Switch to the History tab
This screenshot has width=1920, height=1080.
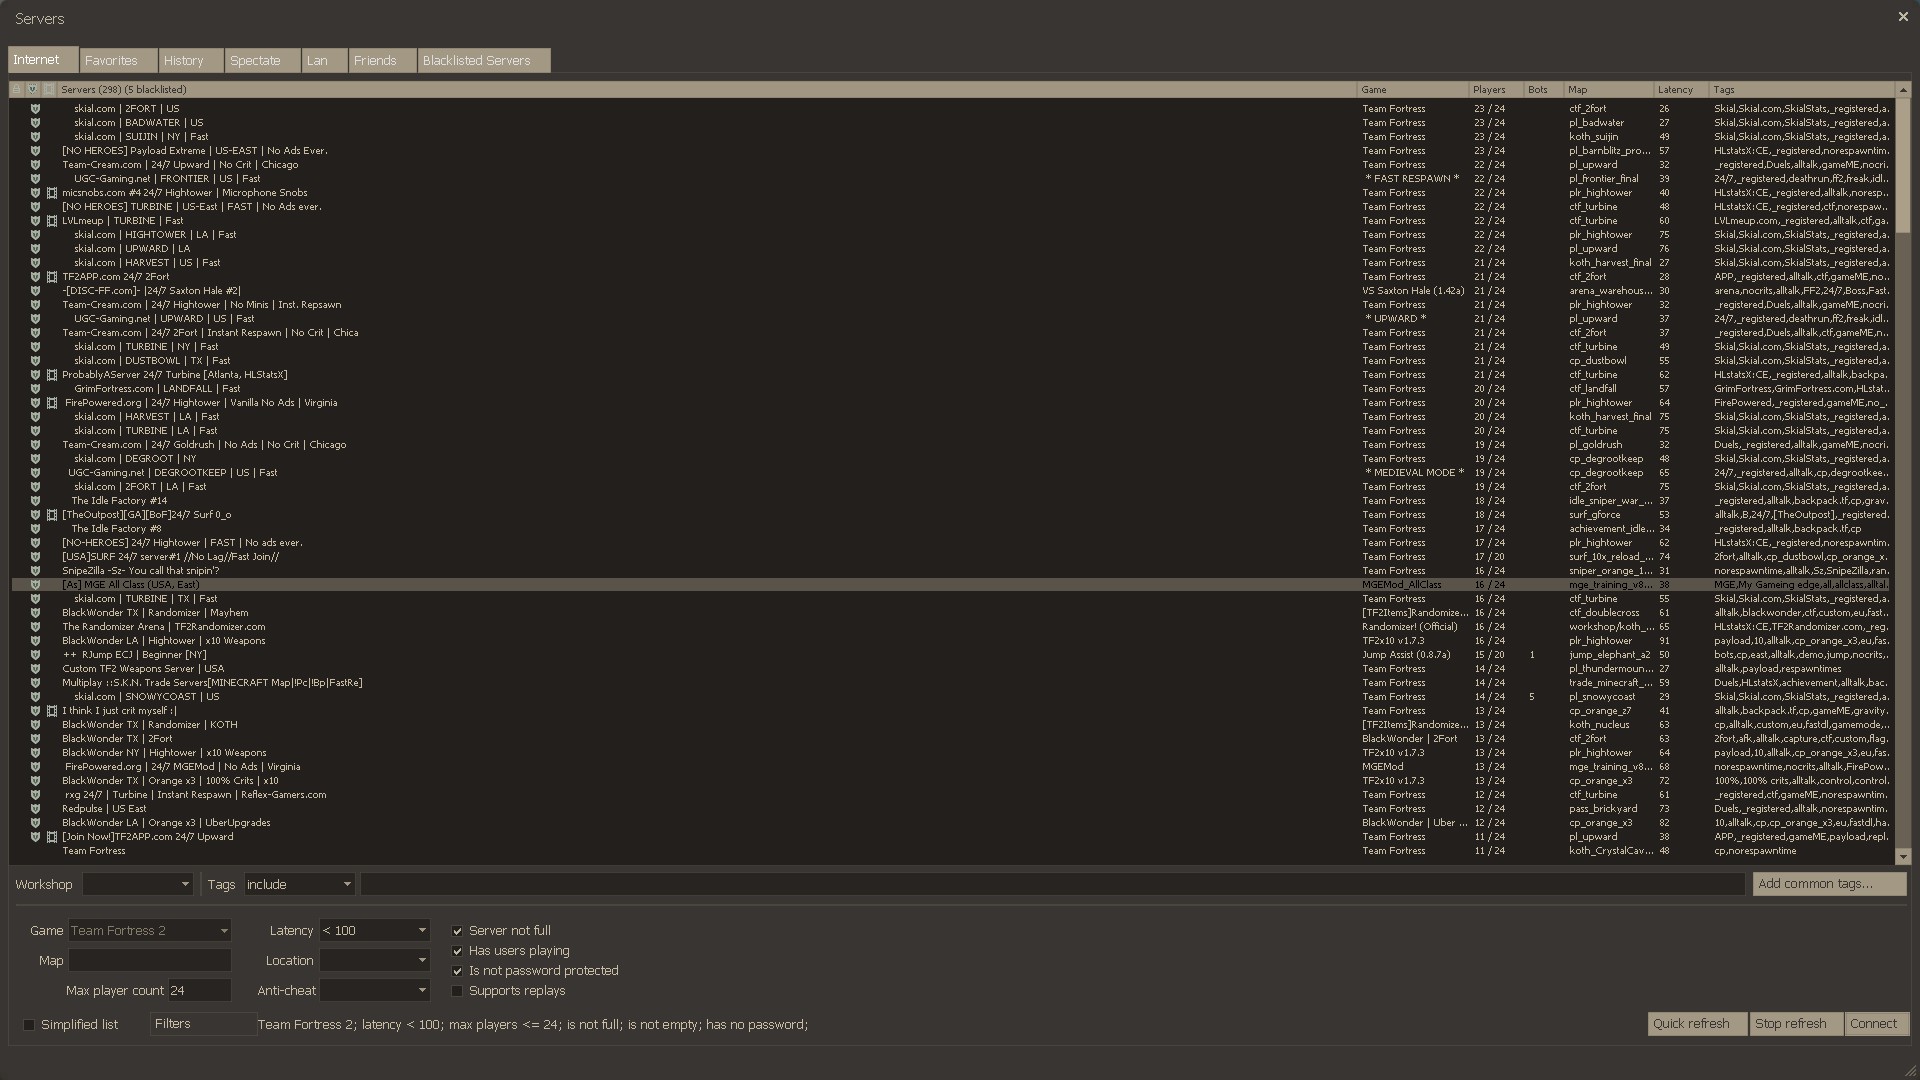191,61
